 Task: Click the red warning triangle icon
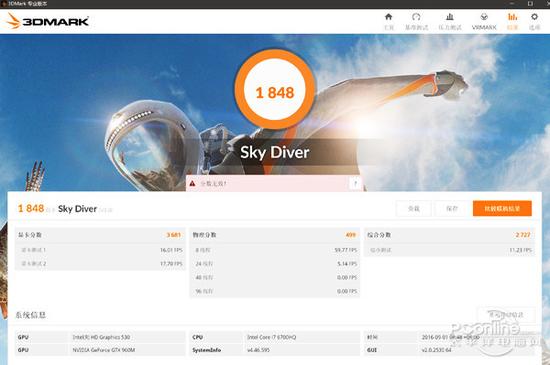192,183
